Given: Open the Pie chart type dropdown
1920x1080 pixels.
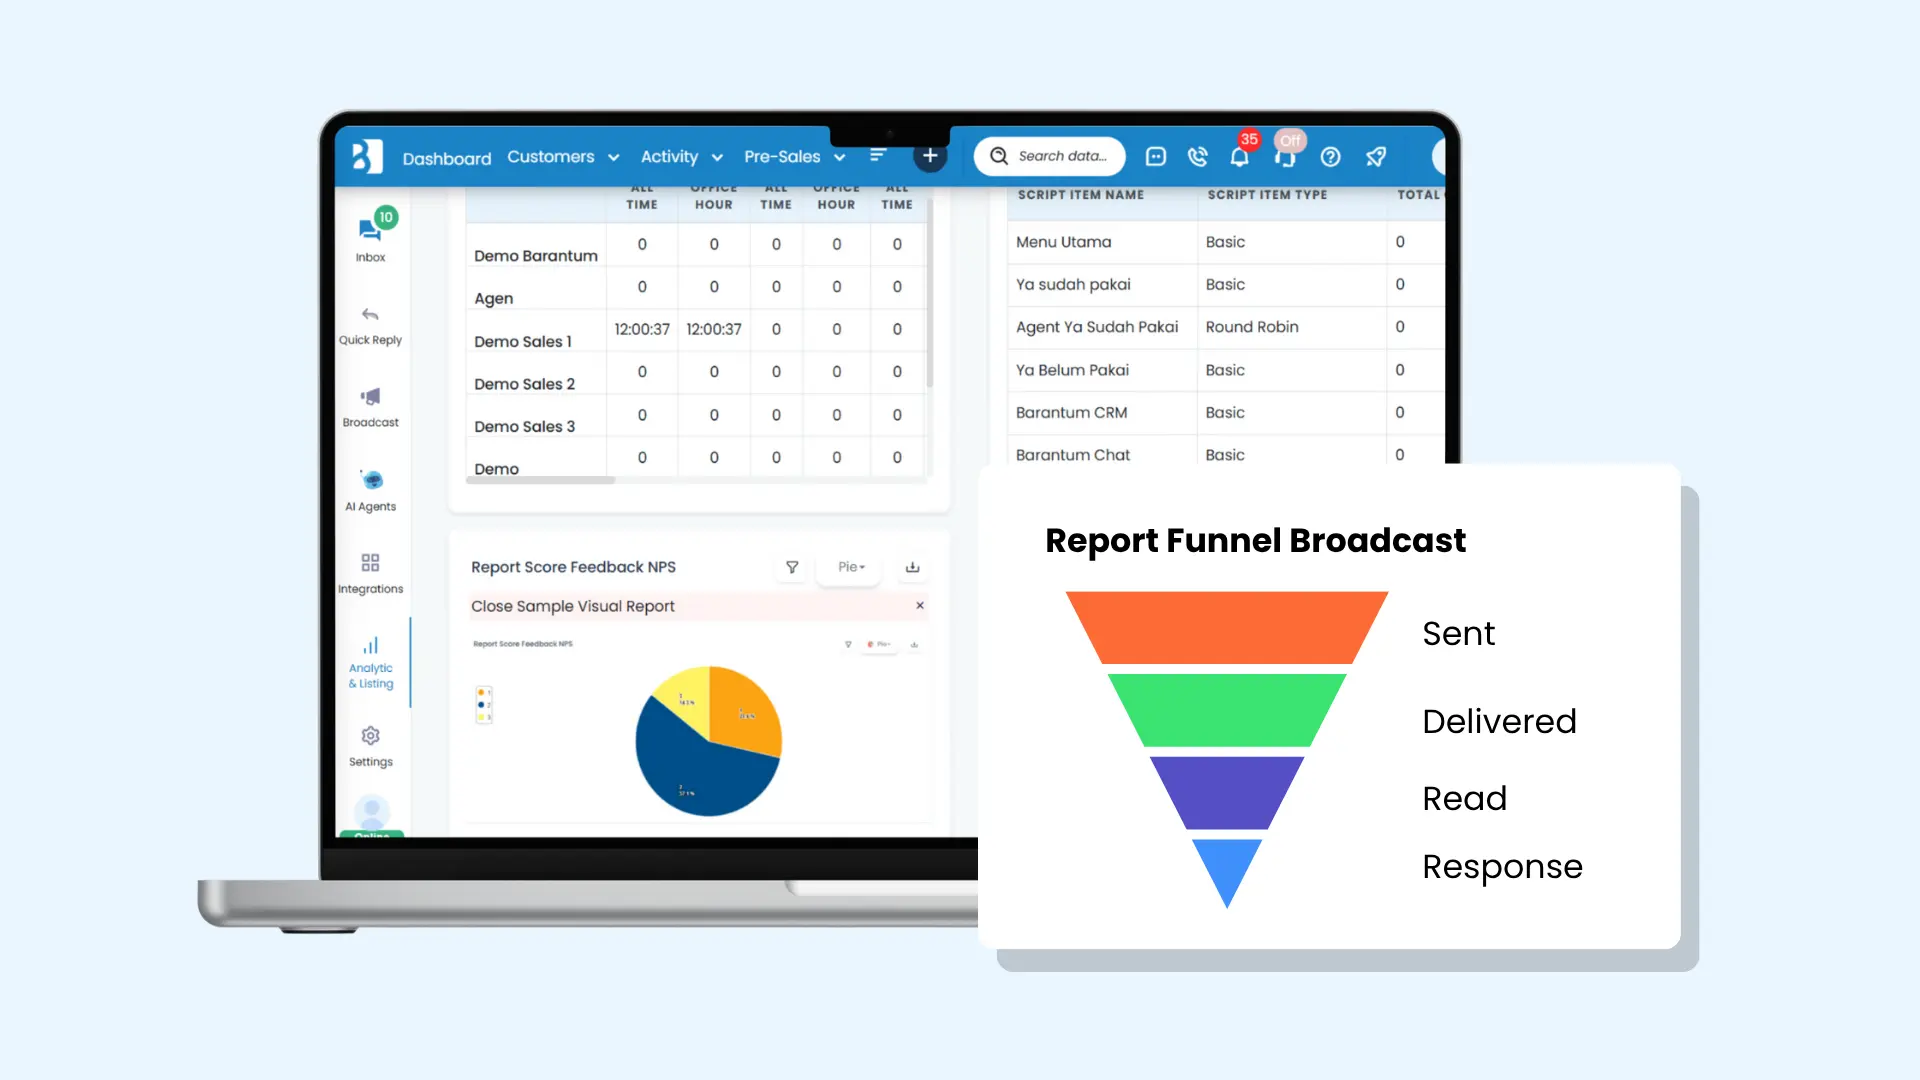Looking at the screenshot, I should tap(851, 567).
